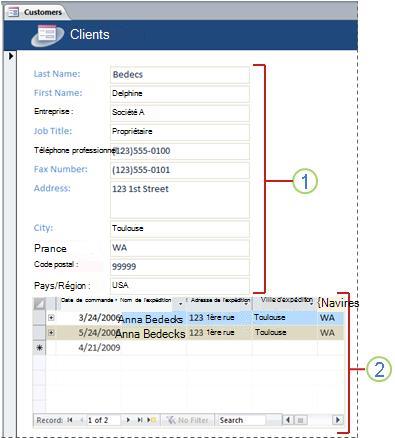
Task: Go to the last record
Action: pyautogui.click(x=140, y=420)
